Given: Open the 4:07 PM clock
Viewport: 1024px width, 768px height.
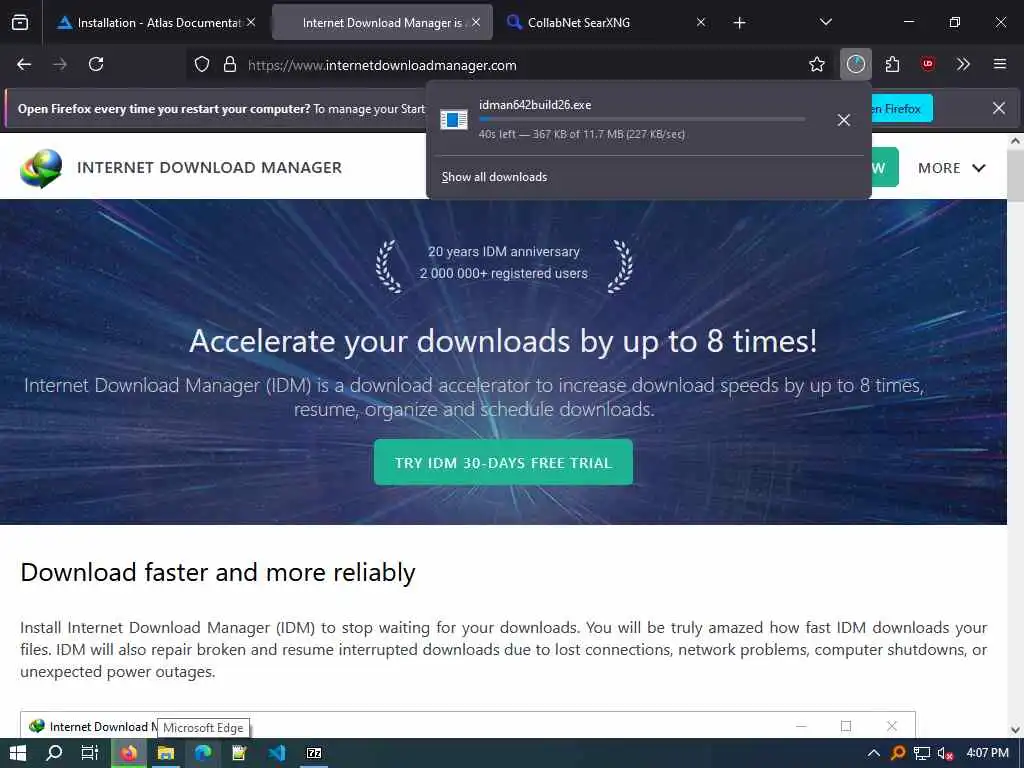Looking at the screenshot, I should (987, 753).
